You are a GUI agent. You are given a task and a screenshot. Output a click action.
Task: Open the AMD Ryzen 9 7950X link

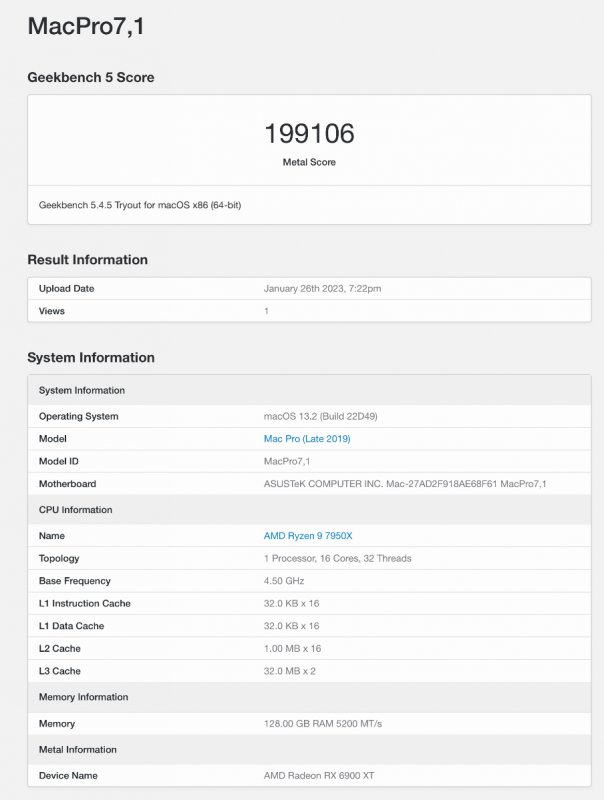(x=308, y=536)
